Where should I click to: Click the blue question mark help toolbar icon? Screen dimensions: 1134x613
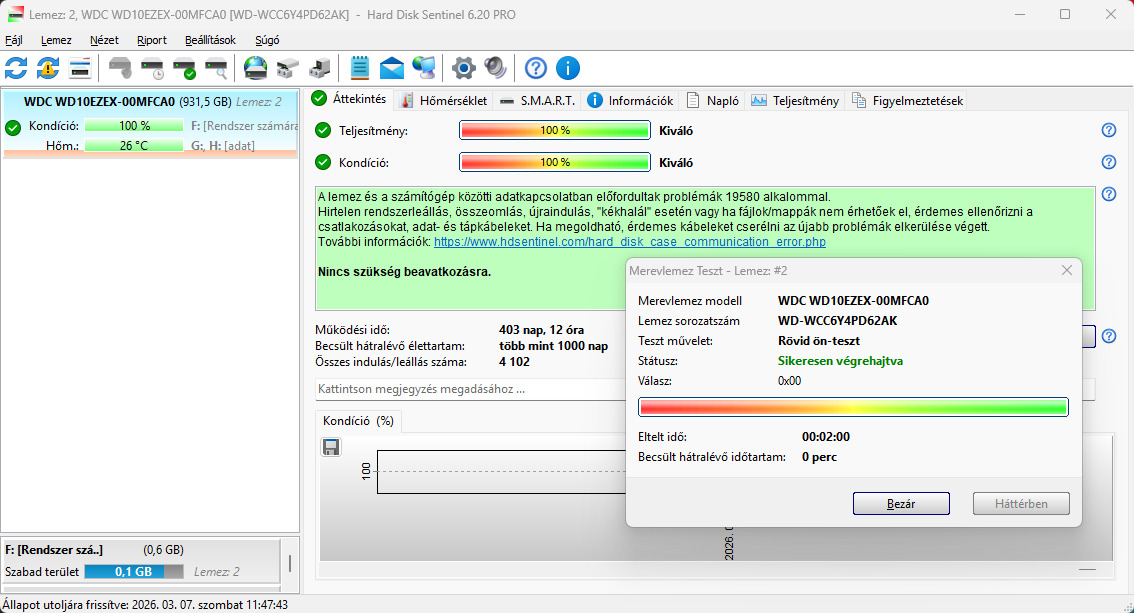click(536, 69)
